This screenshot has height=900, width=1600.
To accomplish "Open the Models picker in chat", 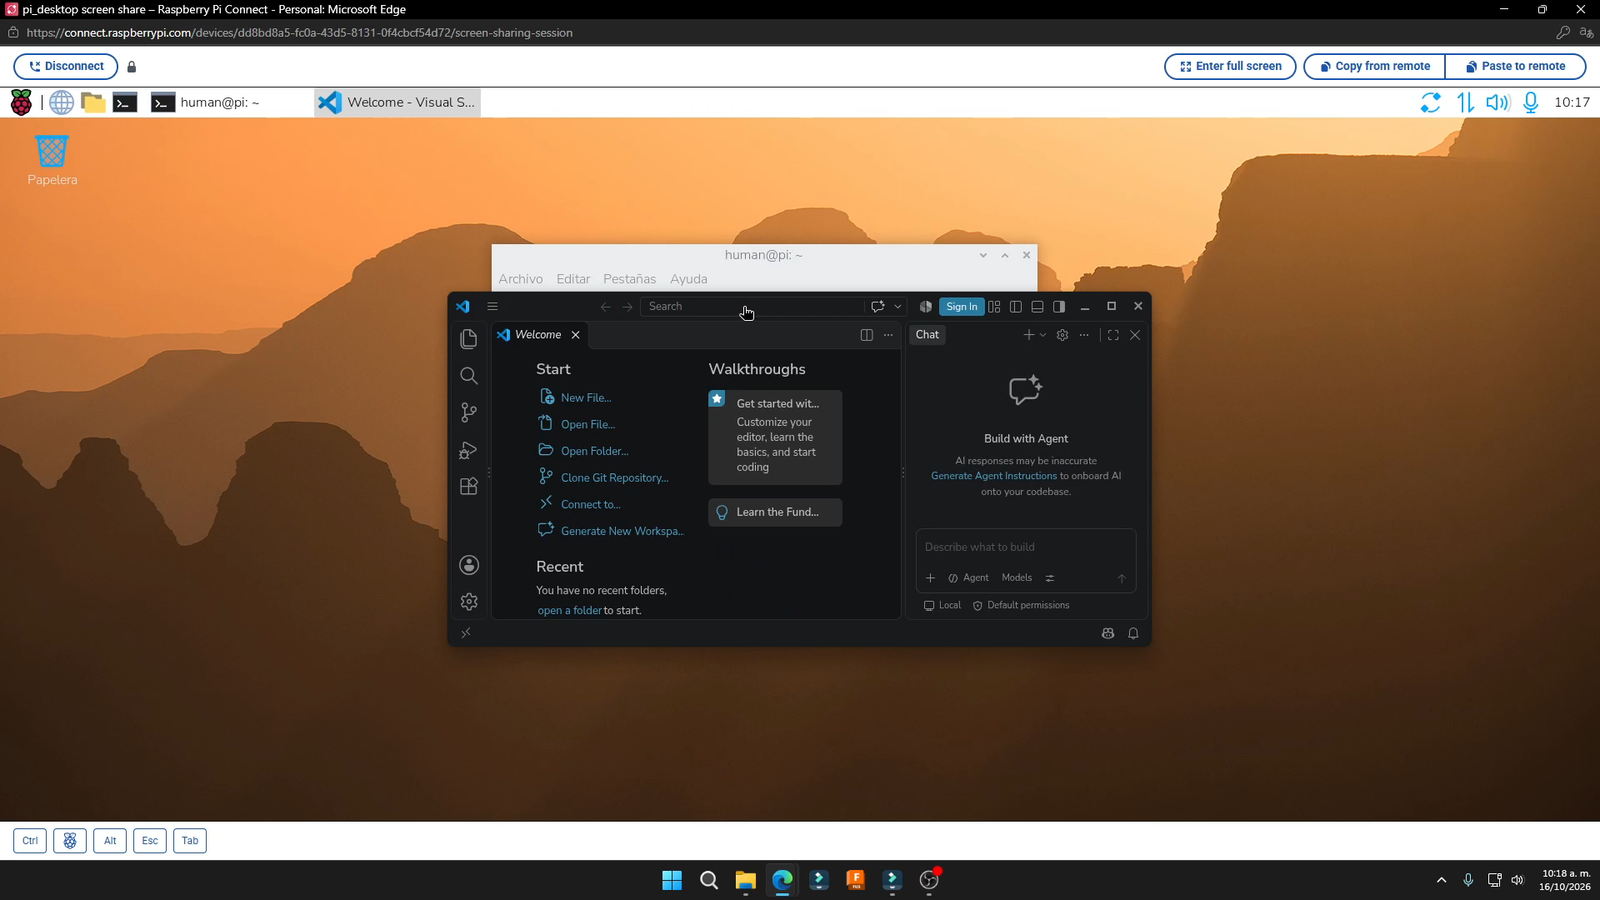I will tap(1016, 578).
